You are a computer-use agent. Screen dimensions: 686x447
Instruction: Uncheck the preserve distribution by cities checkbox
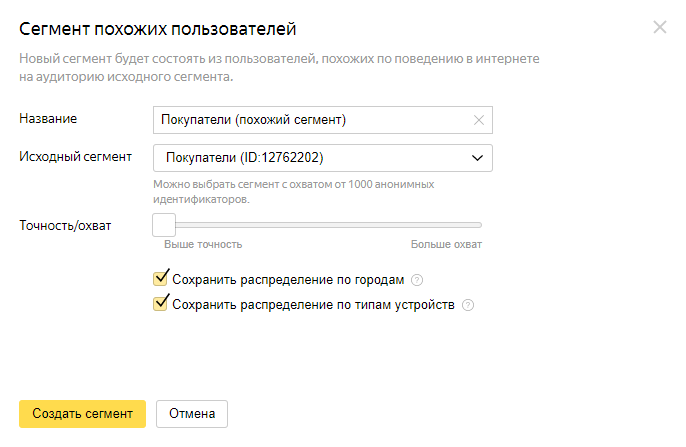(x=160, y=278)
